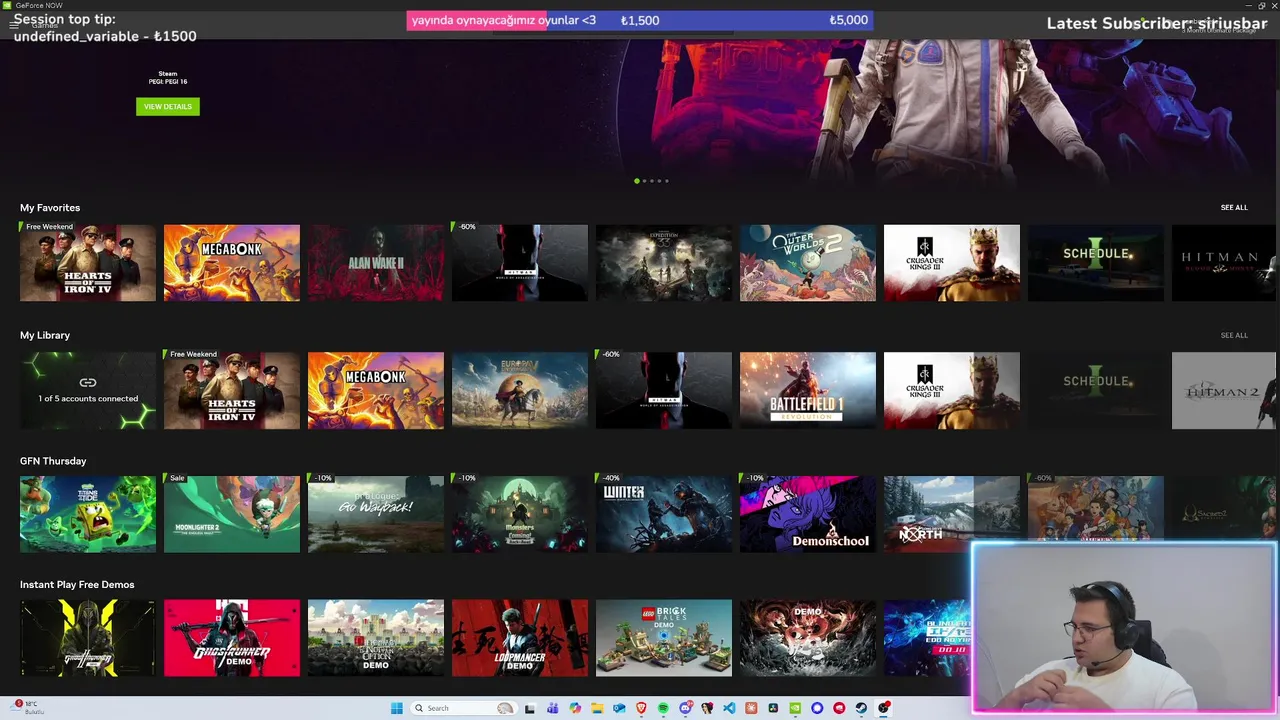
Task: Open the Go Wayback! game tile
Action: pos(376,514)
